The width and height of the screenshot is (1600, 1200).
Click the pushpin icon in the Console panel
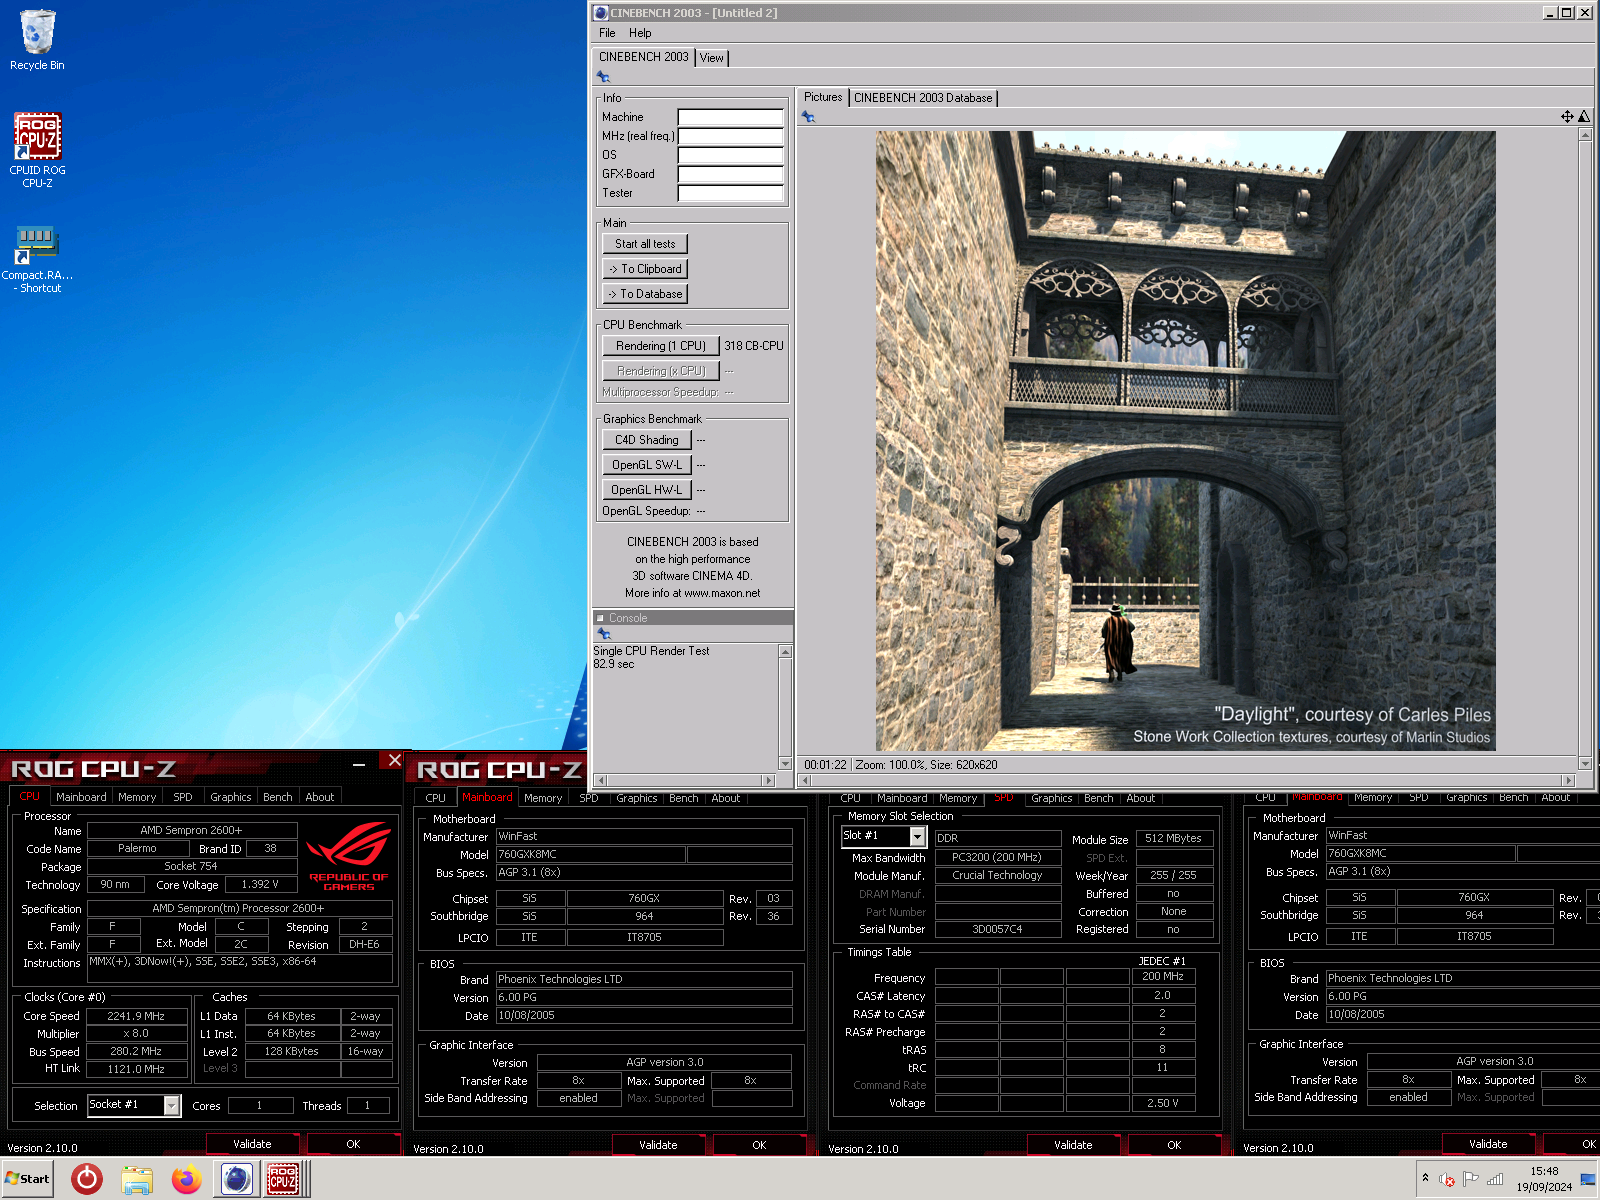603,633
